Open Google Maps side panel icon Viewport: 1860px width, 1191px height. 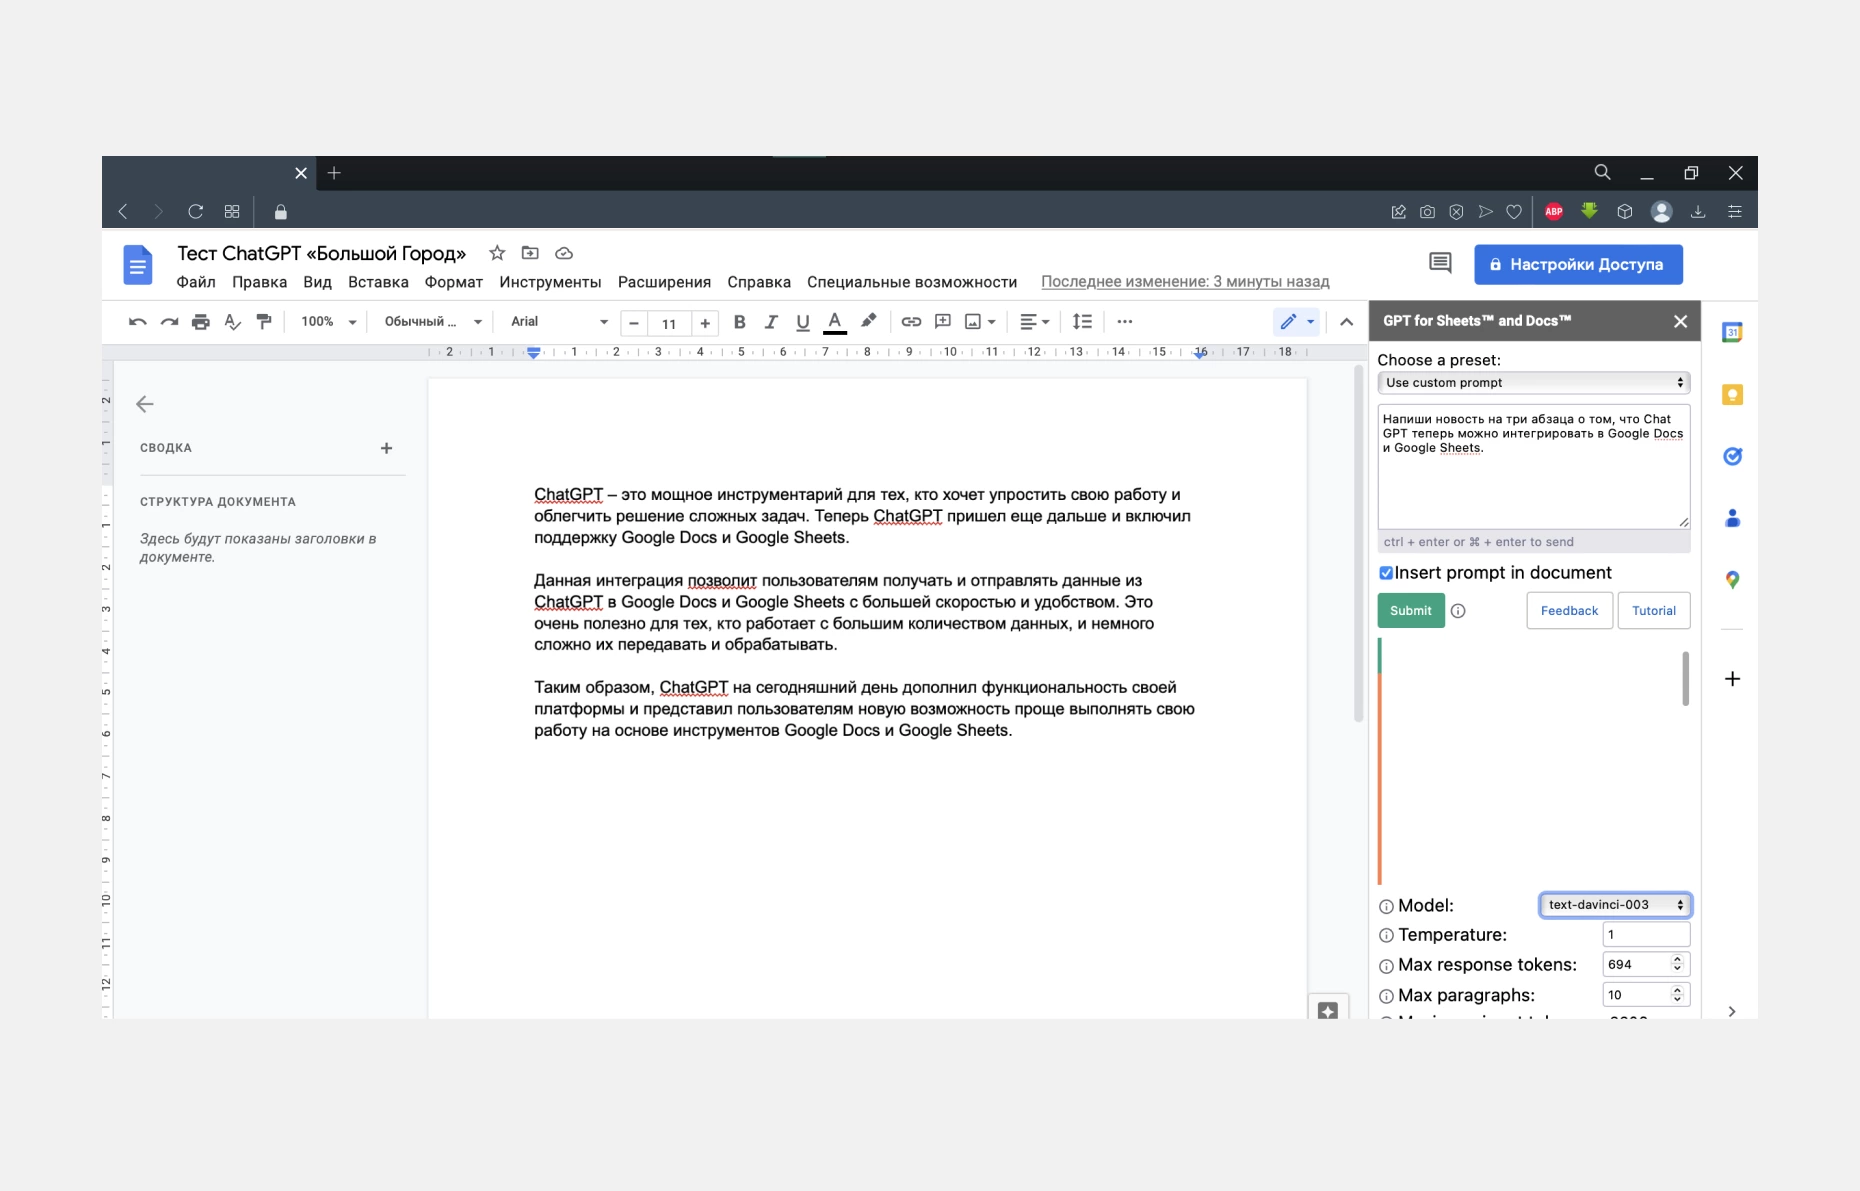(1732, 580)
